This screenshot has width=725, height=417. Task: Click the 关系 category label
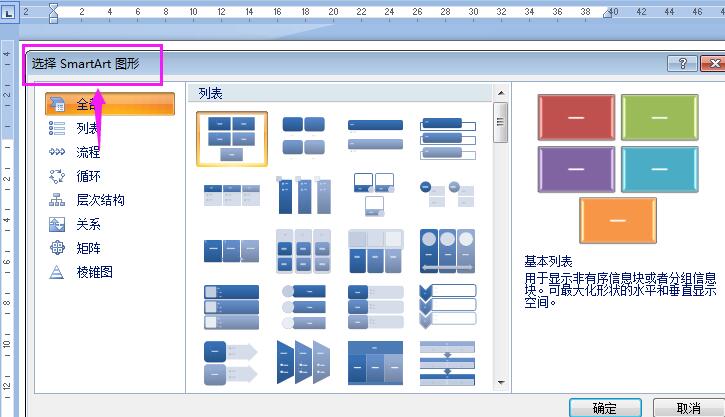point(88,224)
